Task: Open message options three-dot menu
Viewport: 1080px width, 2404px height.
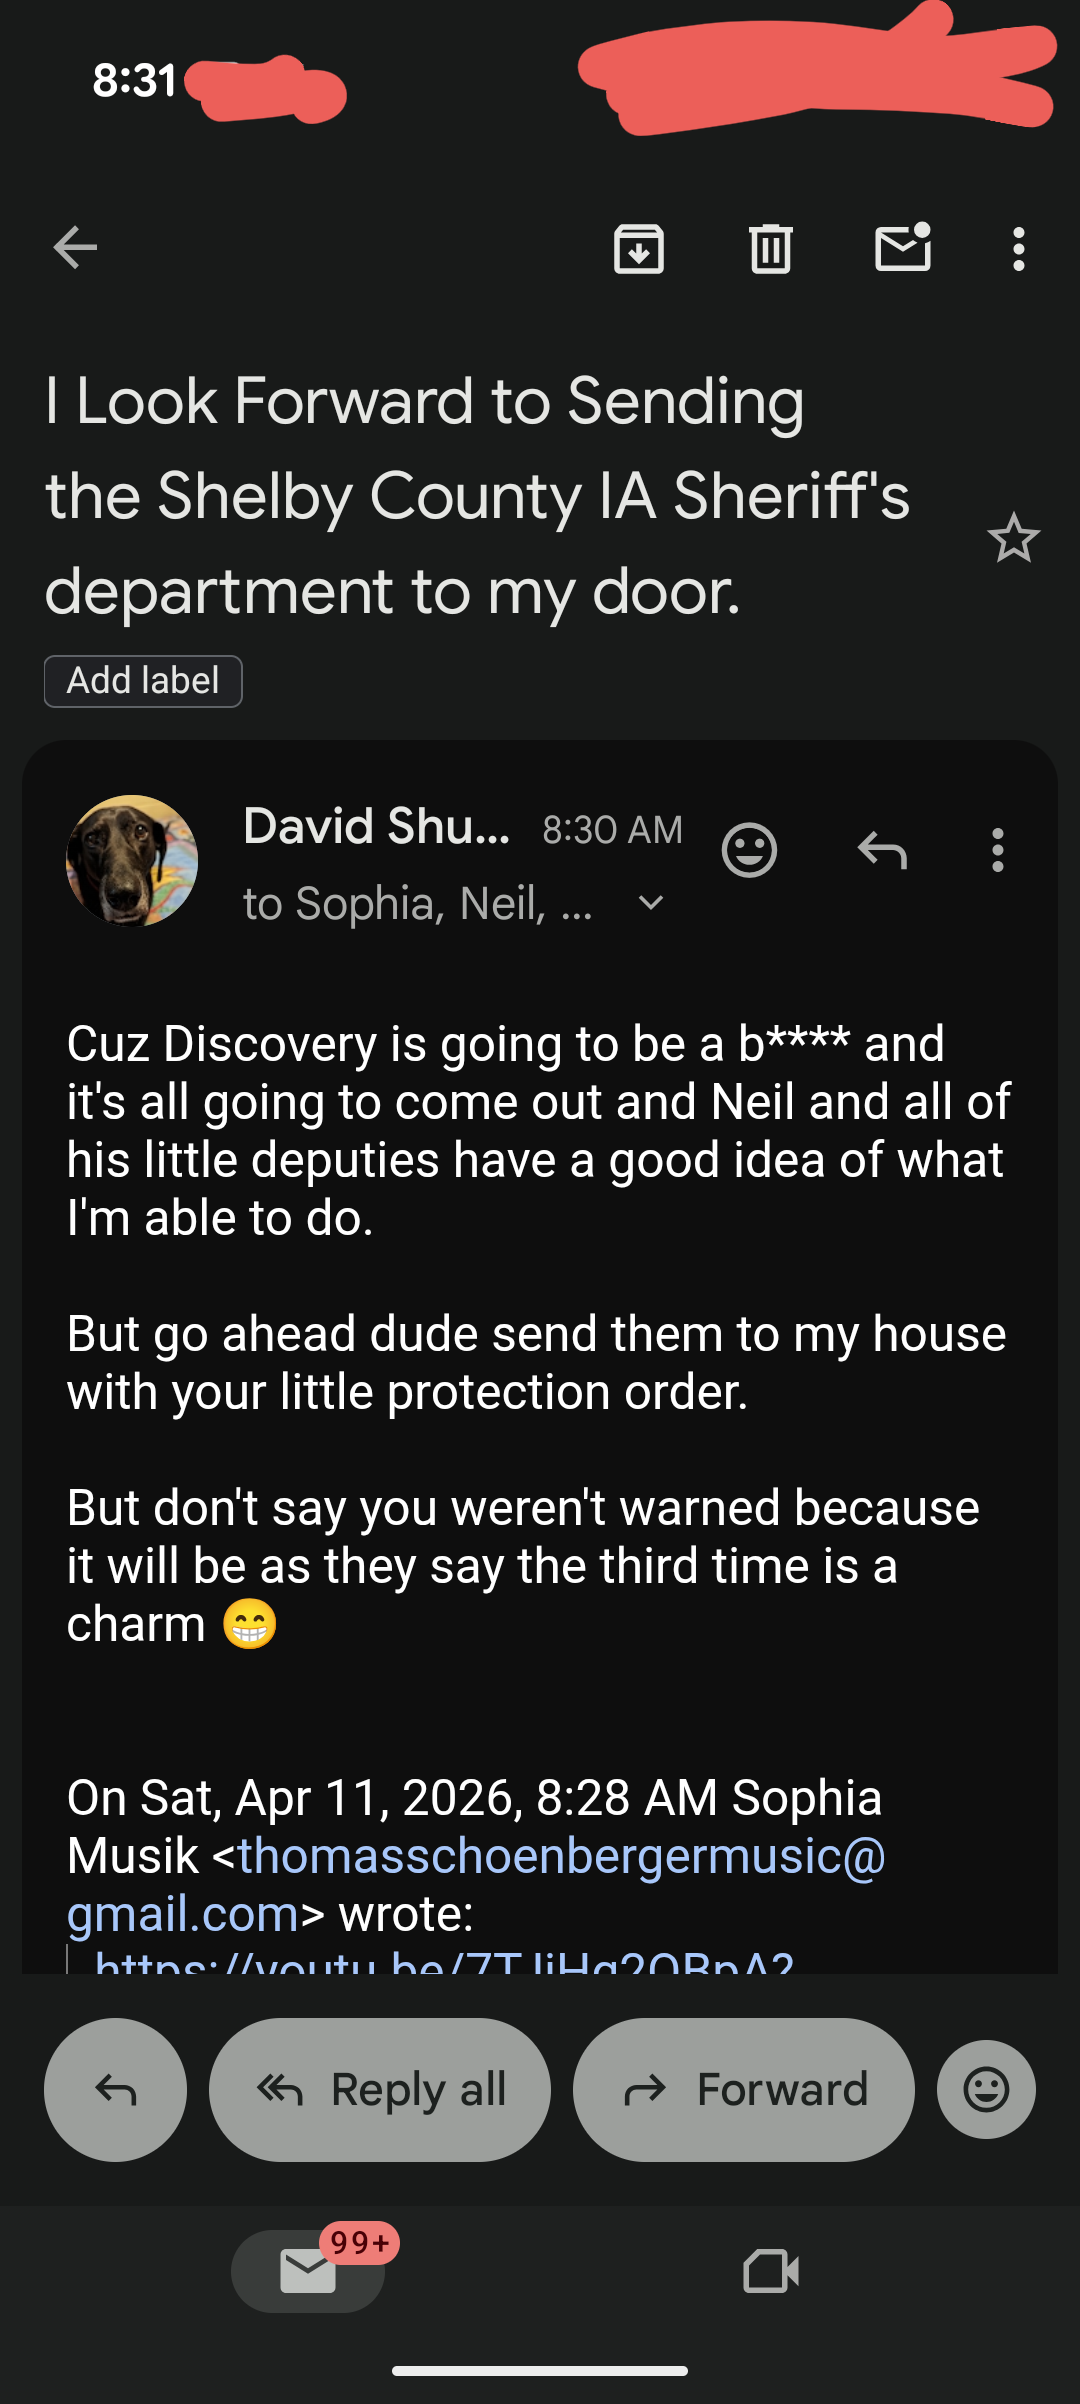Action: (x=997, y=851)
